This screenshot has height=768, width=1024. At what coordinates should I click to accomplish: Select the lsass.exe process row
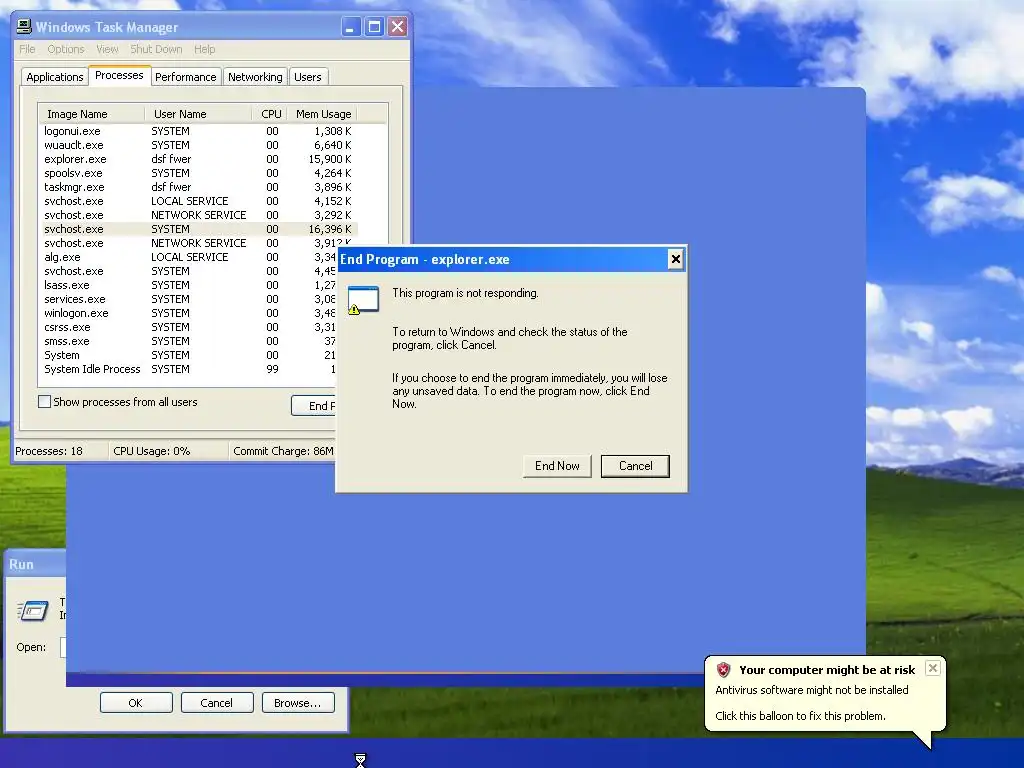189,285
